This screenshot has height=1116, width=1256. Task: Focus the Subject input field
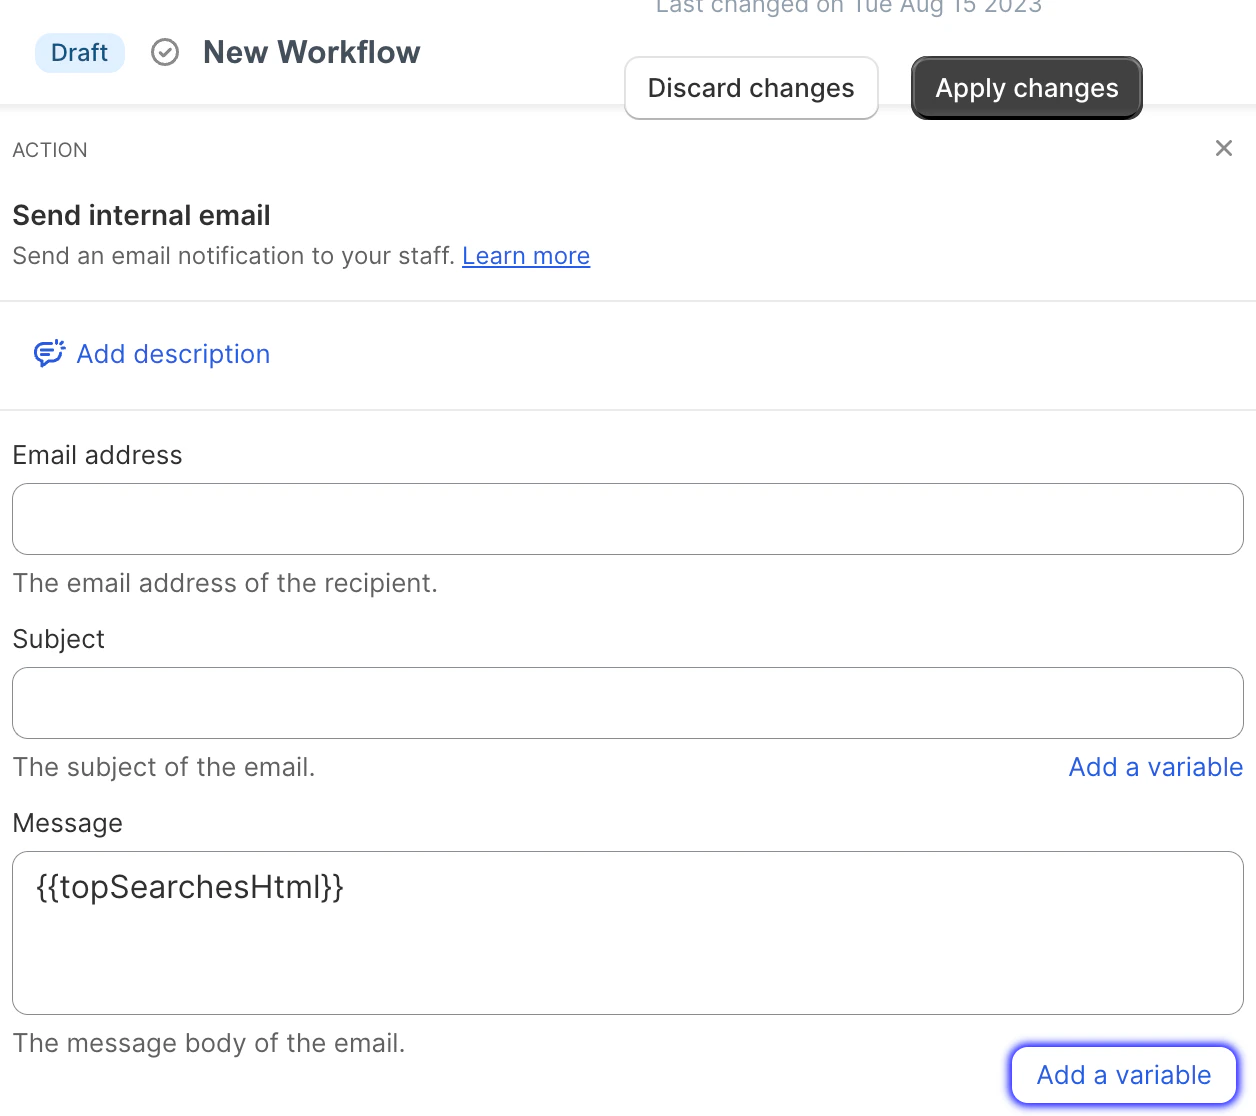[628, 703]
